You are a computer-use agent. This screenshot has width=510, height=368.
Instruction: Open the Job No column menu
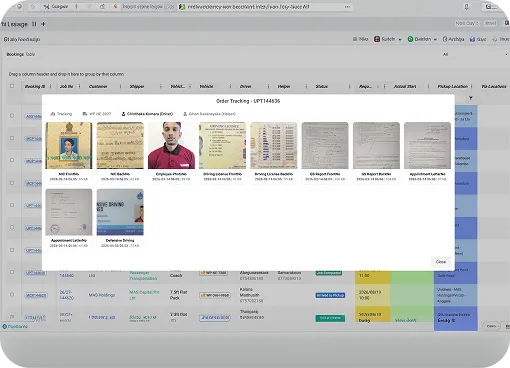tap(79, 86)
